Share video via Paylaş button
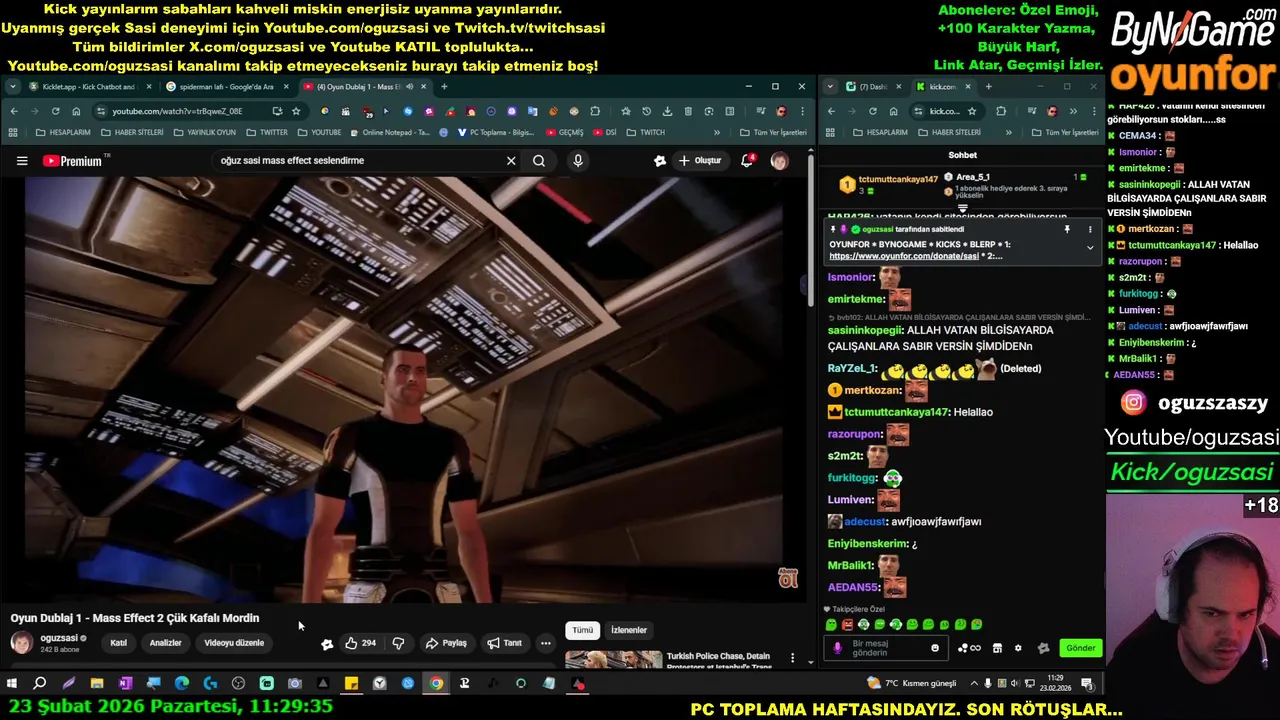Screen dimensions: 1280x720 (x=446, y=643)
